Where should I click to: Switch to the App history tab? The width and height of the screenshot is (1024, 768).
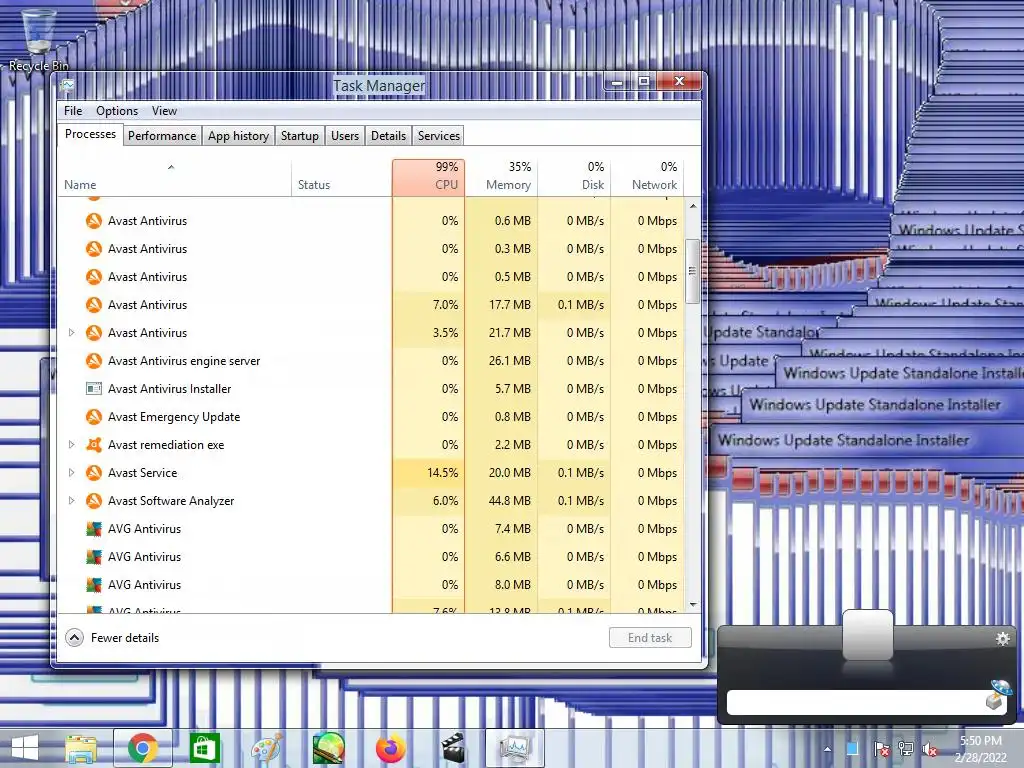[x=238, y=136]
